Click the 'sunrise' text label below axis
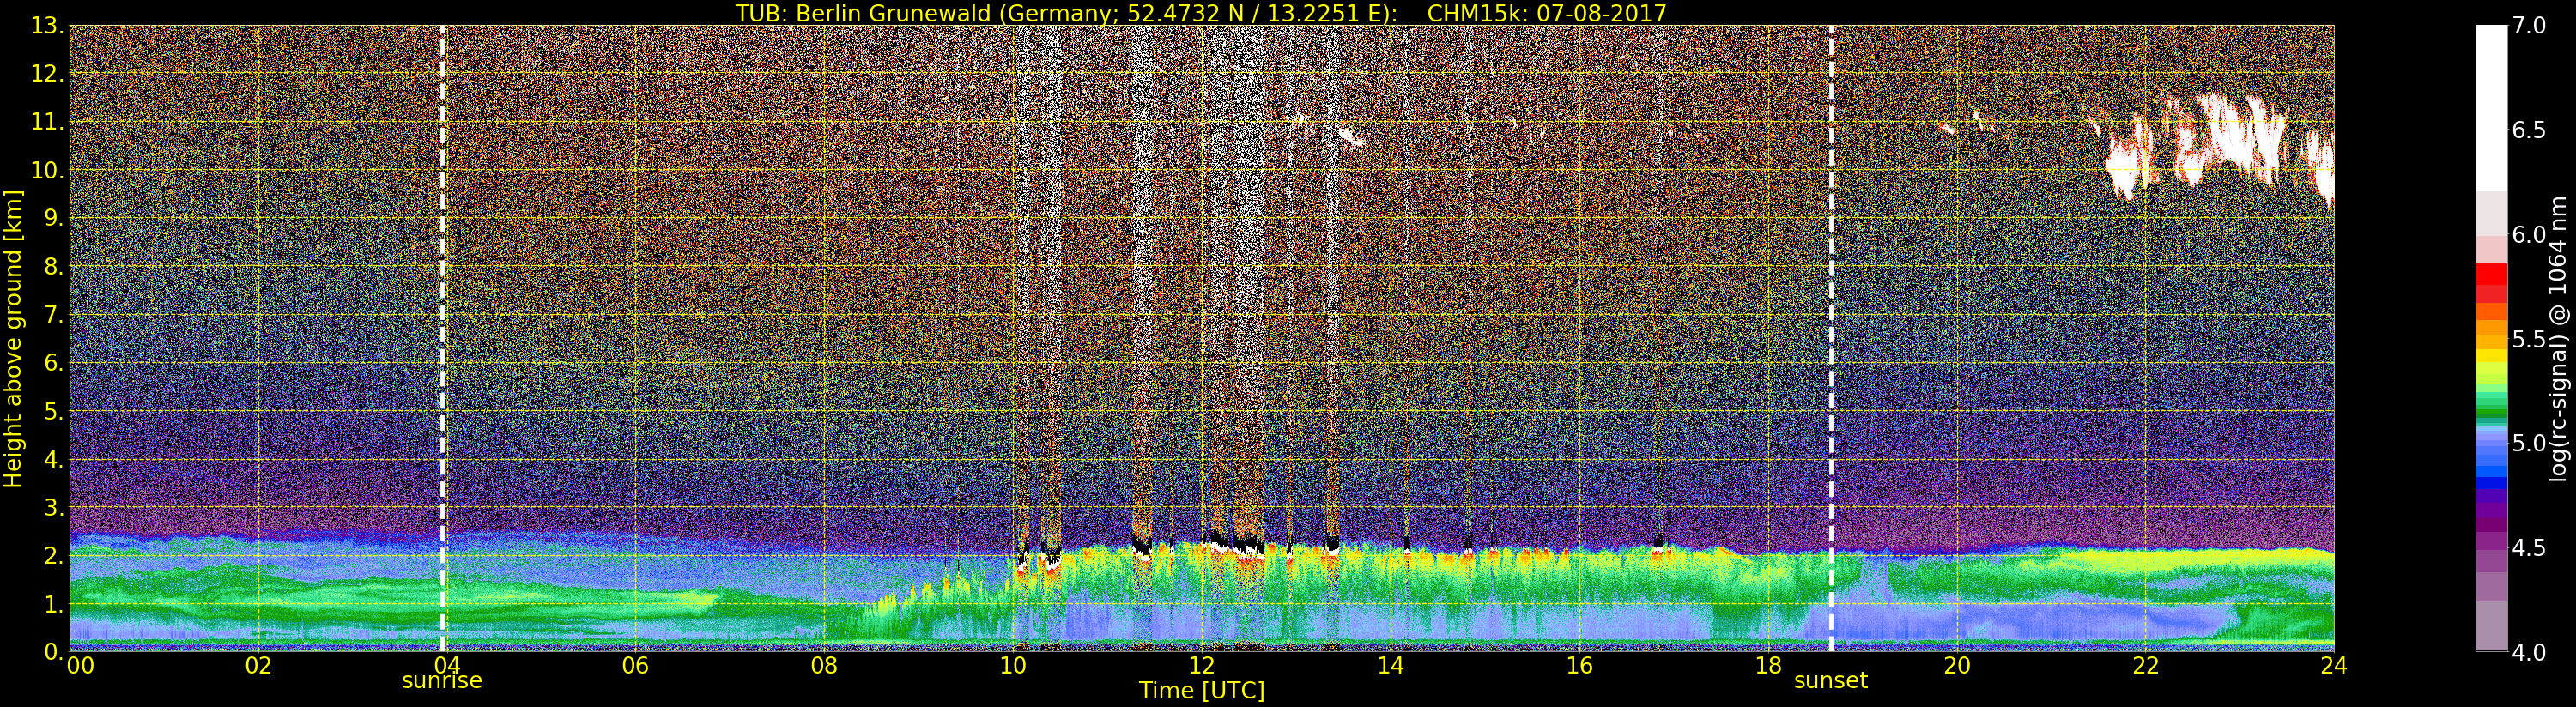 tap(441, 681)
